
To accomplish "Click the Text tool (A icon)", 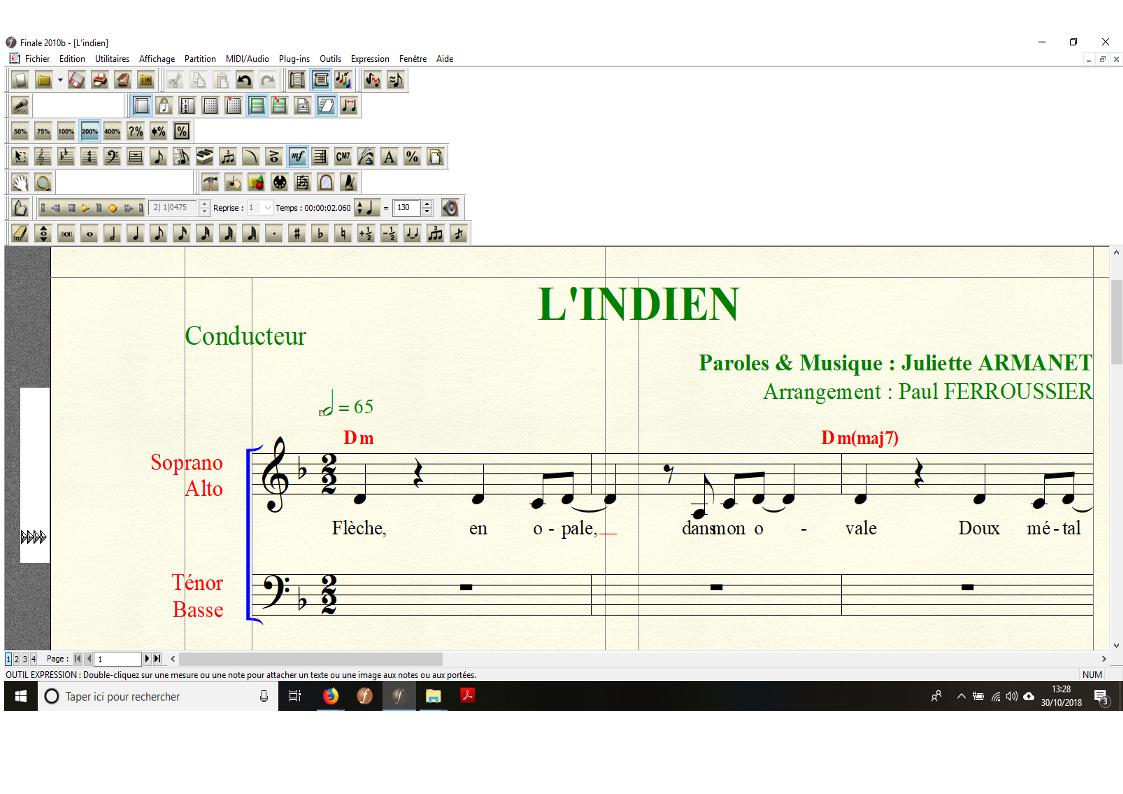I will pos(389,156).
